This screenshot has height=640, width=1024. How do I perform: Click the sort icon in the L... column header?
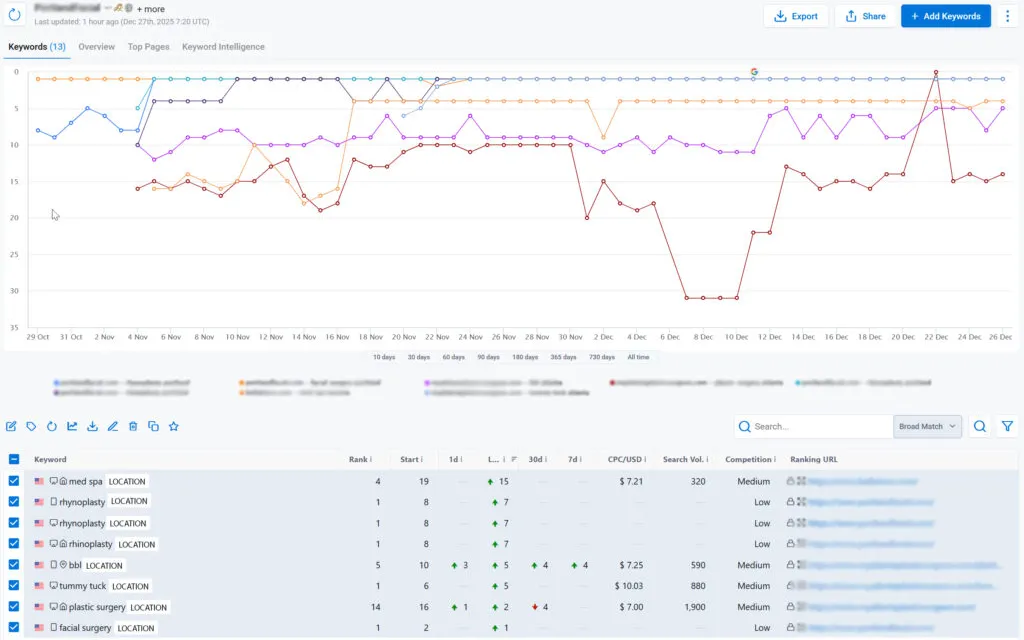(x=514, y=459)
